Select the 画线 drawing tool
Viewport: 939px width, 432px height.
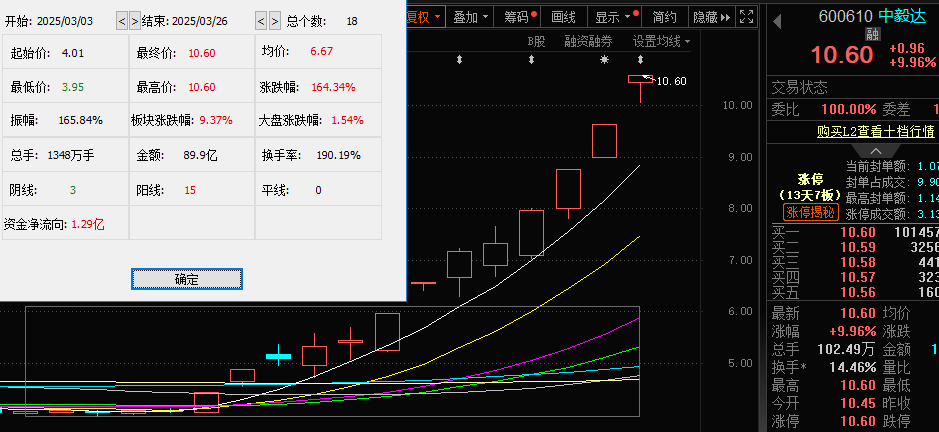click(563, 17)
